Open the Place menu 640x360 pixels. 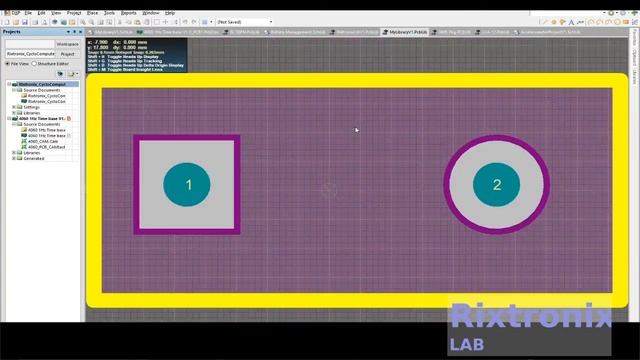click(x=92, y=13)
